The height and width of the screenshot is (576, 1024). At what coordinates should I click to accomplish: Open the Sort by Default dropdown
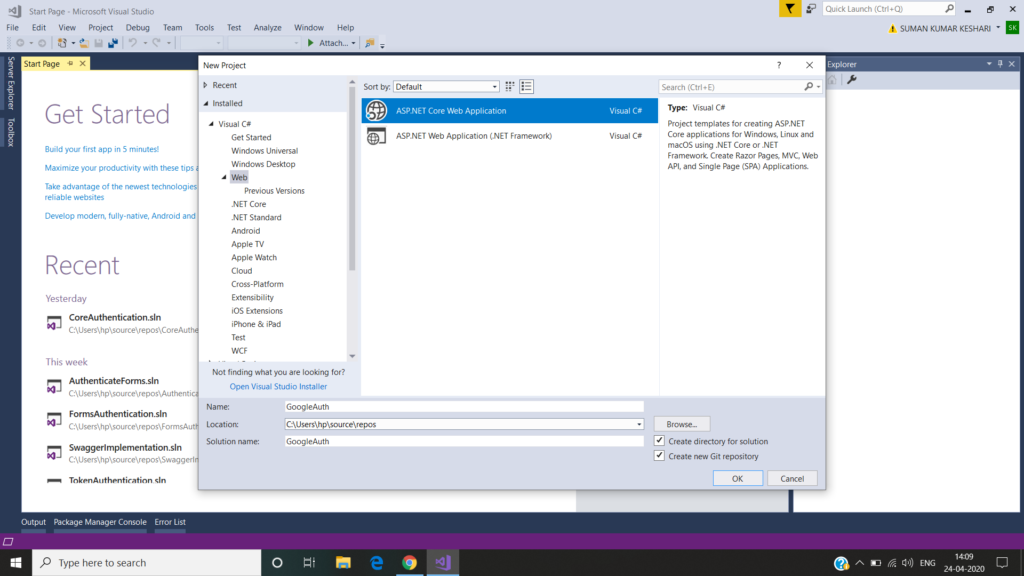point(446,86)
